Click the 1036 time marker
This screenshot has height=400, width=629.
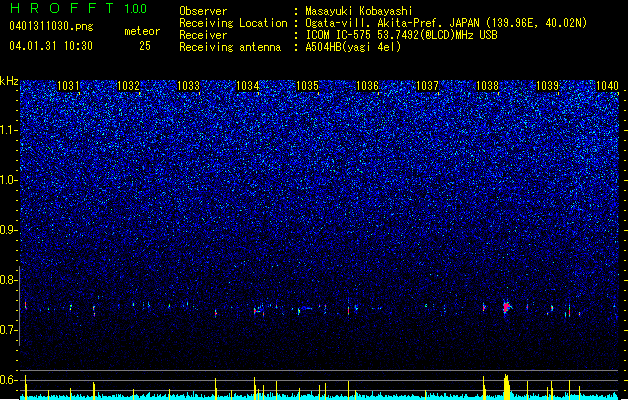click(x=367, y=86)
